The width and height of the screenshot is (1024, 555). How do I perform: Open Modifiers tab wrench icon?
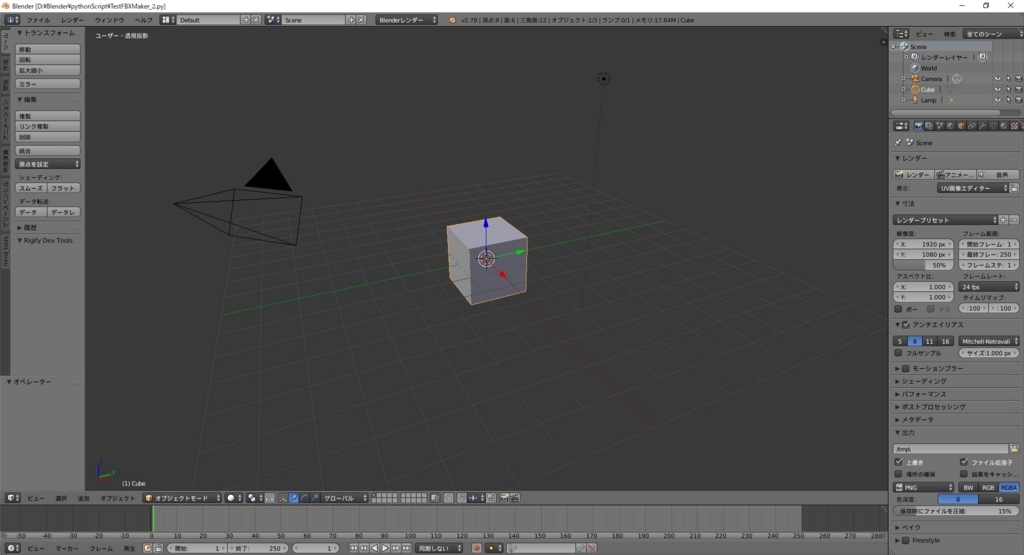pyautogui.click(x=982, y=126)
